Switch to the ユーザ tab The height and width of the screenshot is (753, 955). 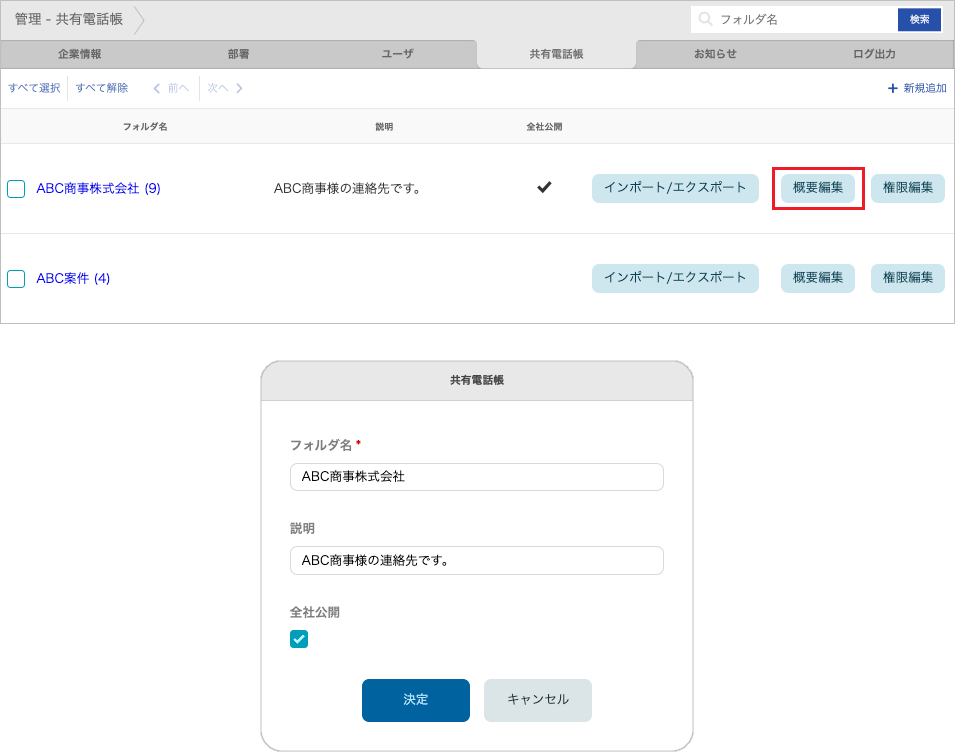[397, 55]
